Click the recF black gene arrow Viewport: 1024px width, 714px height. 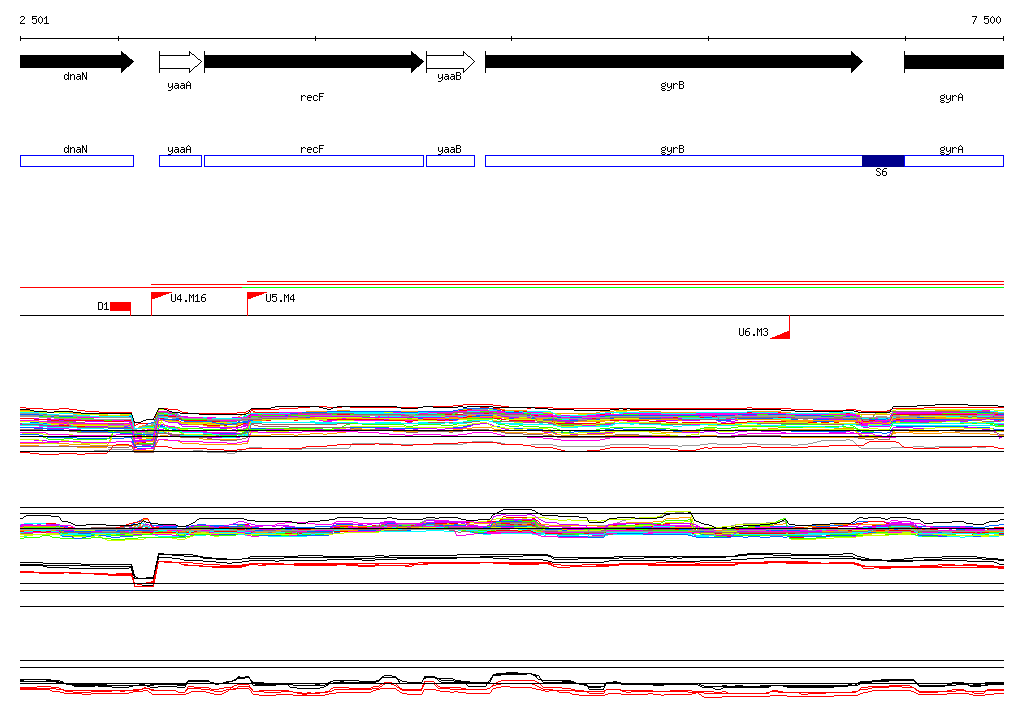tap(314, 62)
